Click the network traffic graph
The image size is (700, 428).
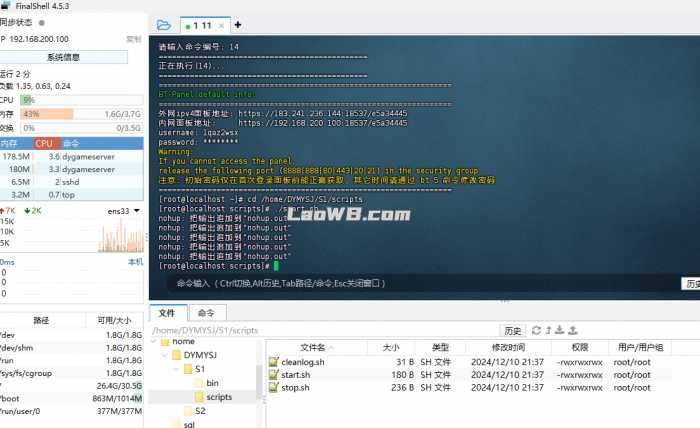pyautogui.click(x=121, y=234)
